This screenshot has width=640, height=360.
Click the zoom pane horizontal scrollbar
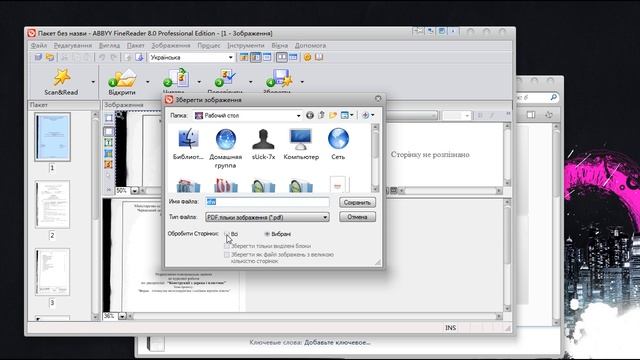coord(314,316)
